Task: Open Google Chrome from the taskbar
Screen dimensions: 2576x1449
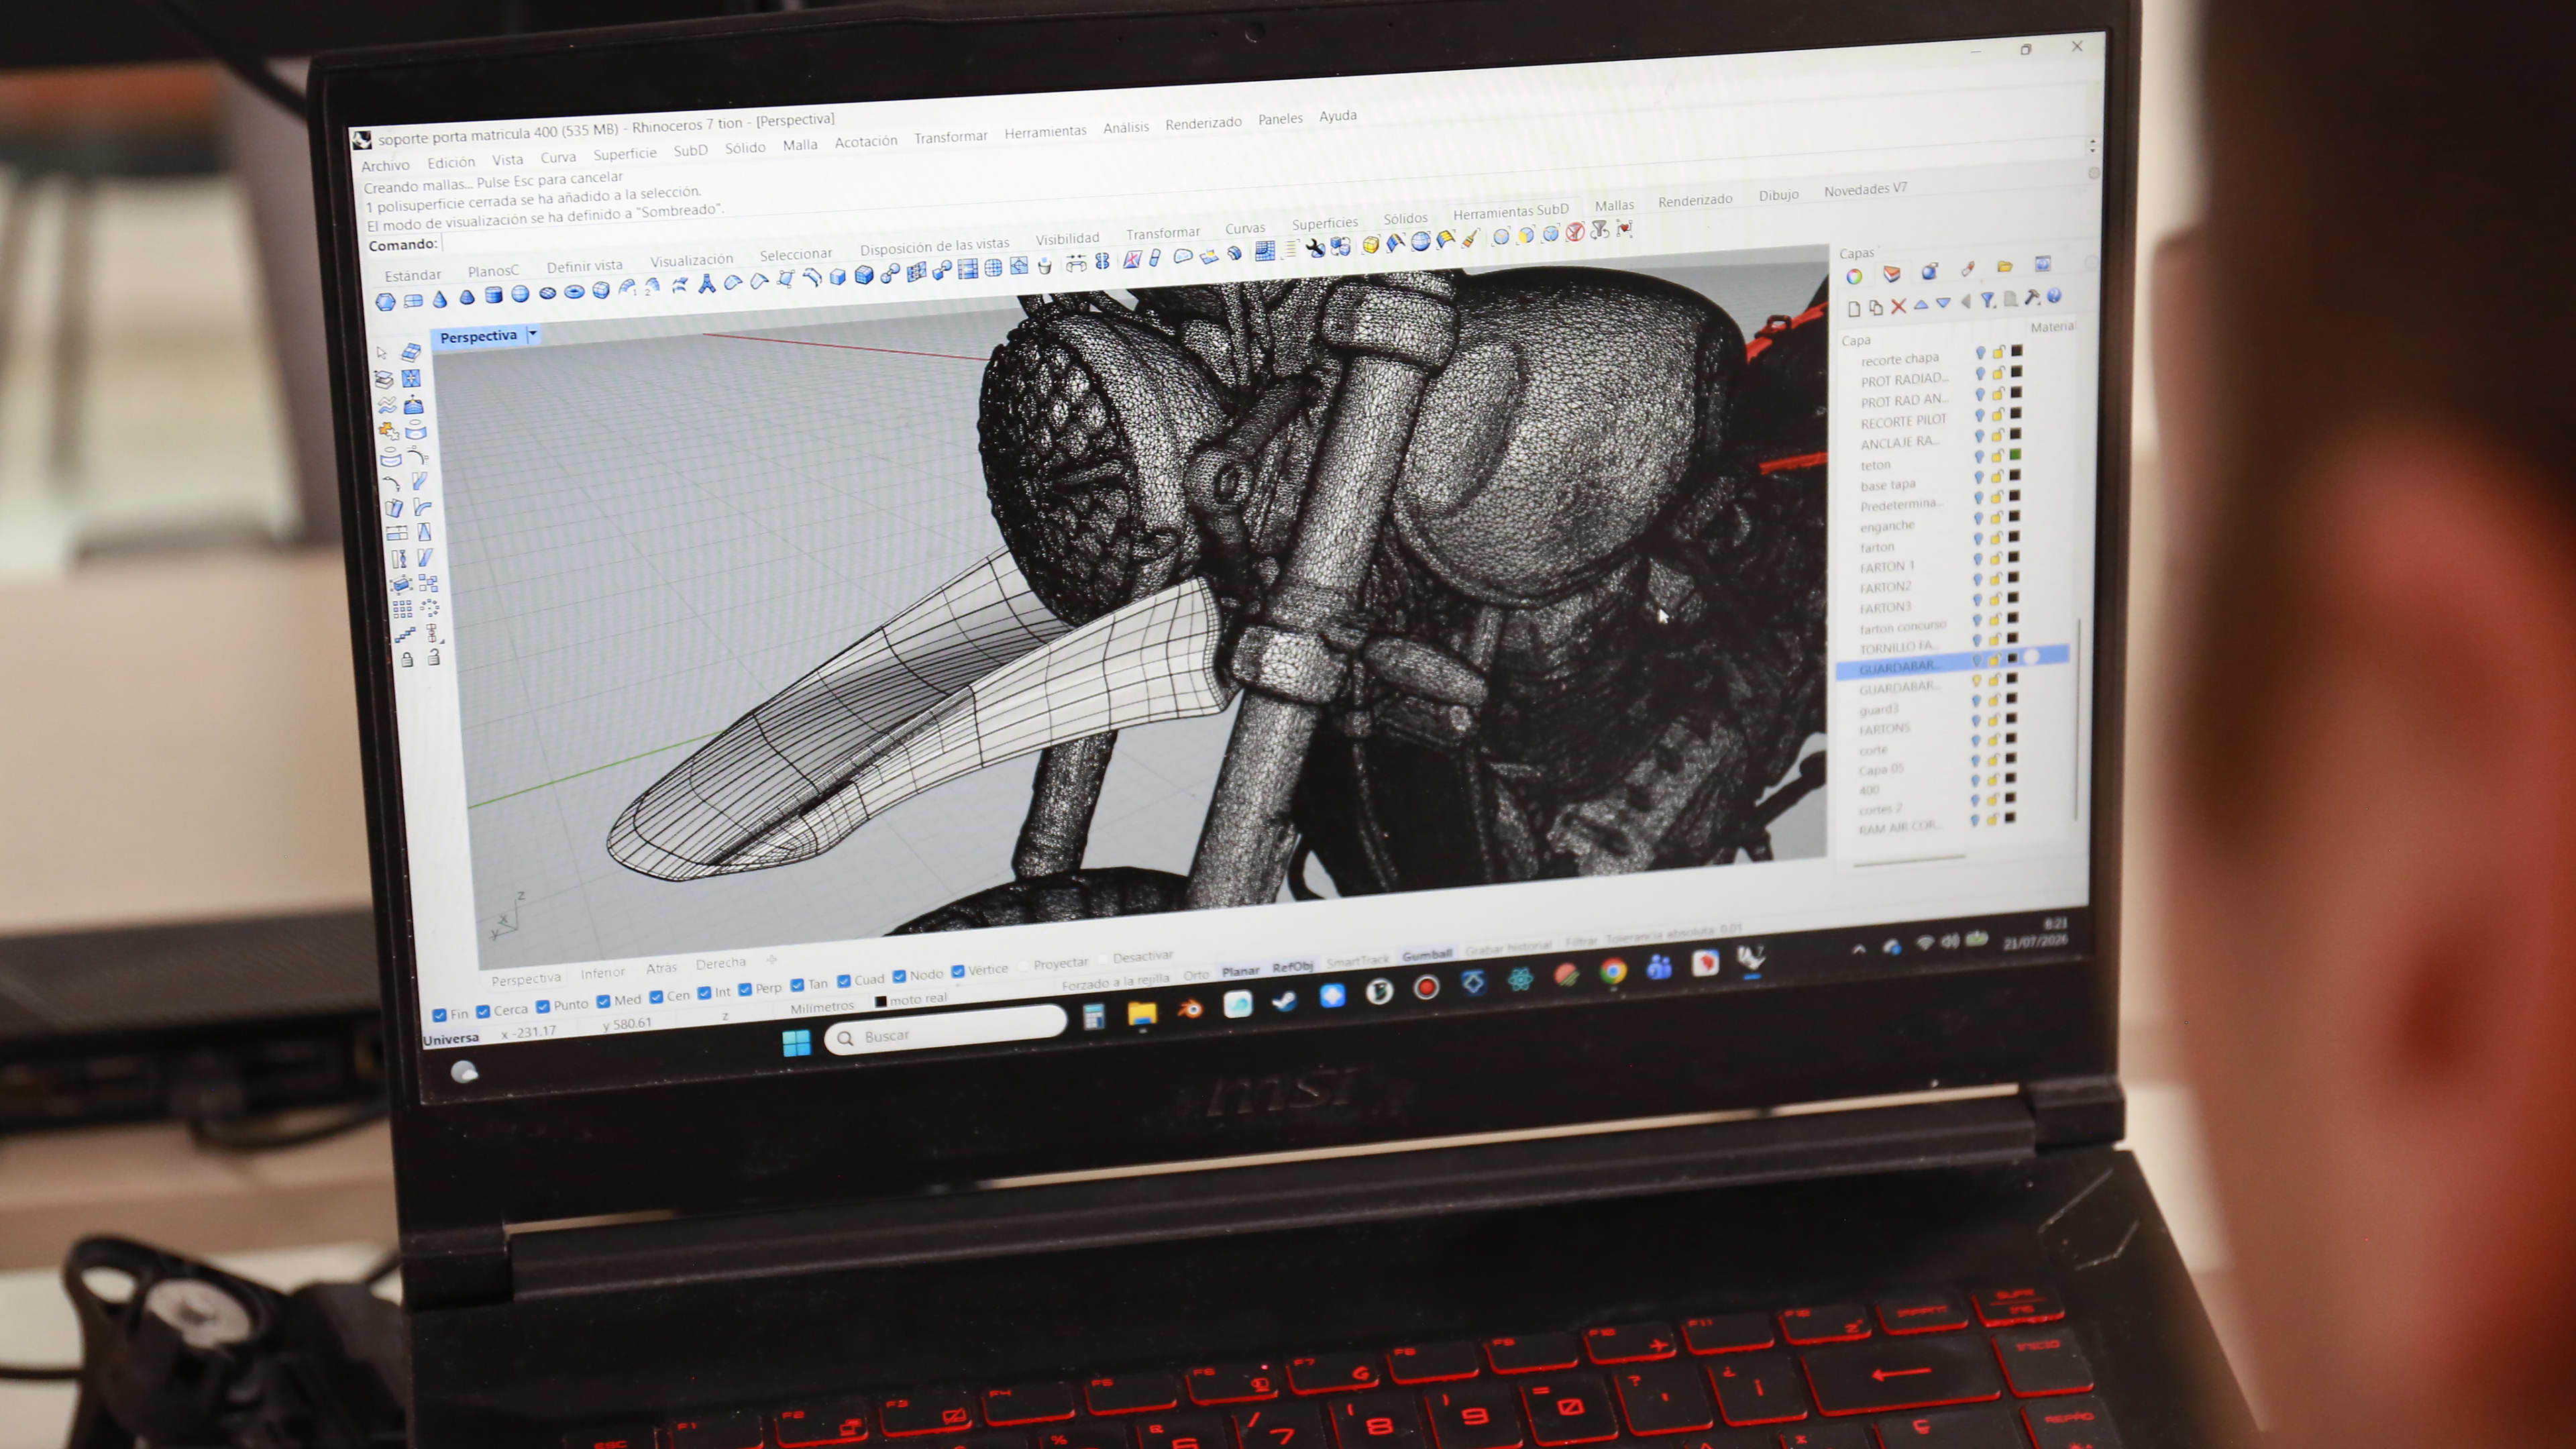Action: tap(1613, 971)
